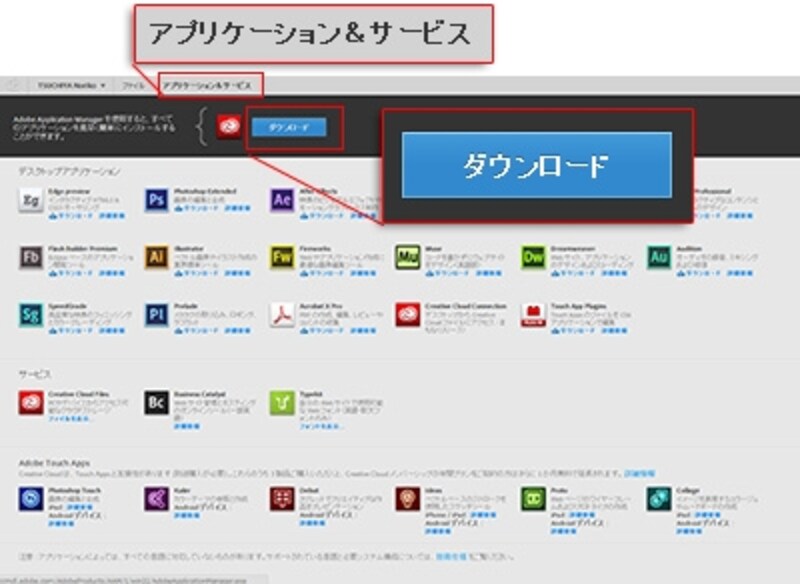Click the blue link under Creative Cloud Files
Viewport: 800px width, 584px height.
click(x=69, y=418)
